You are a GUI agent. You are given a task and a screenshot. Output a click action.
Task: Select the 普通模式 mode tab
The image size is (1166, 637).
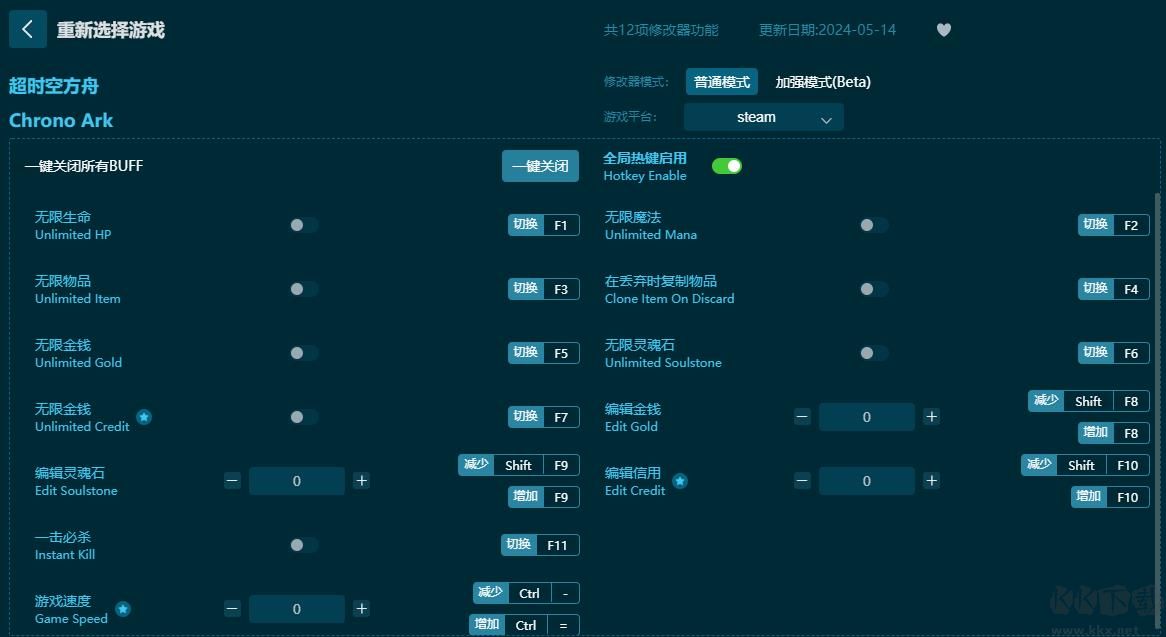pyautogui.click(x=721, y=81)
